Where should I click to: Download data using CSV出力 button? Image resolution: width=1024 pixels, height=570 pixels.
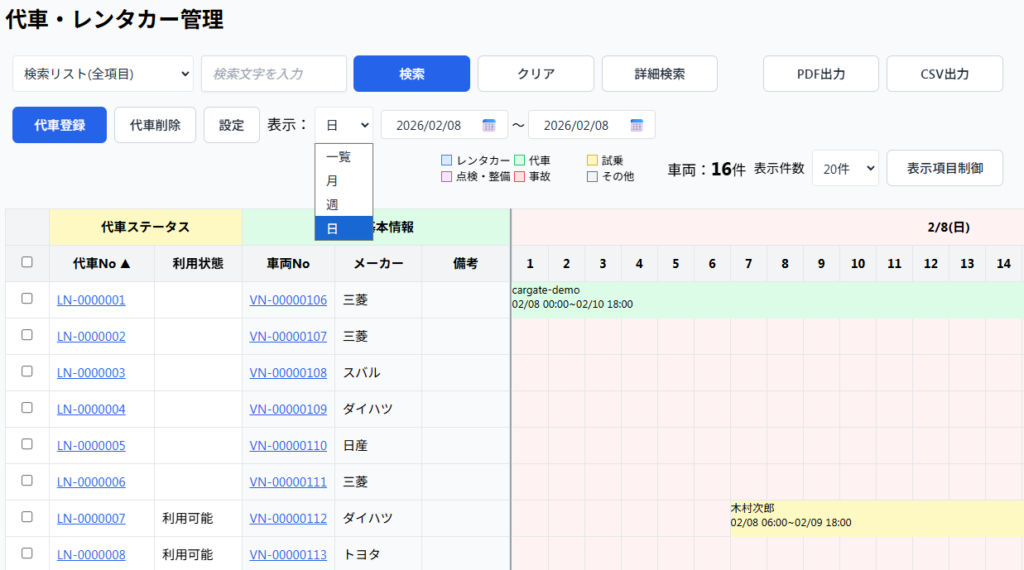pyautogui.click(x=944, y=74)
